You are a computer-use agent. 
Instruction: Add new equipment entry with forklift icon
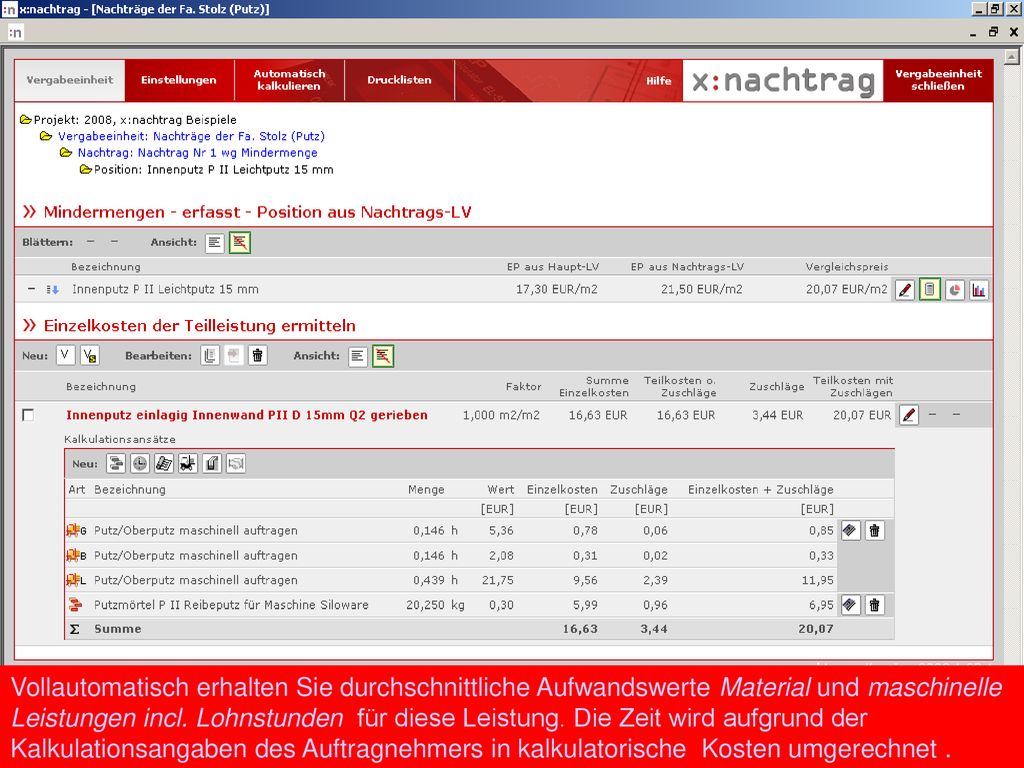pos(188,464)
